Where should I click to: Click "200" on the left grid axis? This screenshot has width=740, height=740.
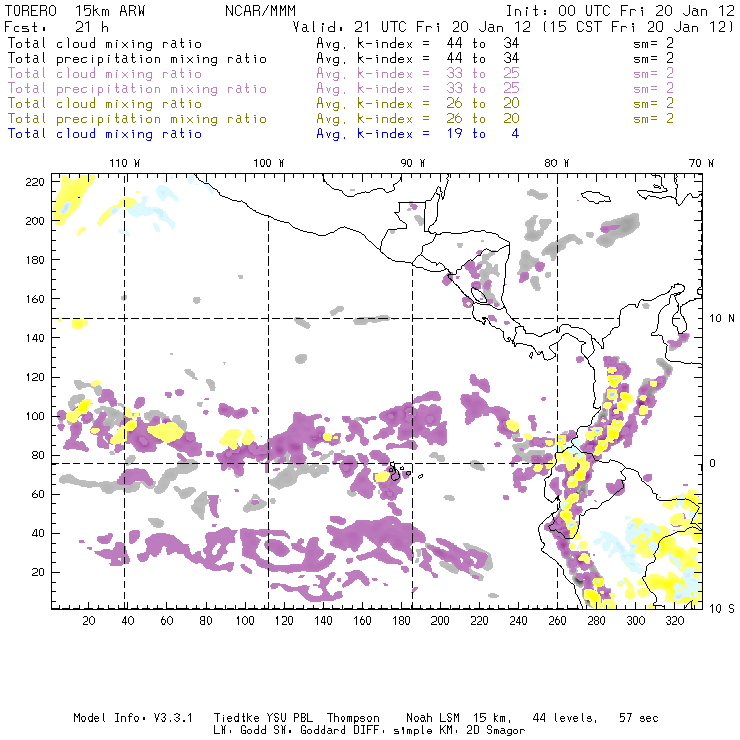coord(35,221)
